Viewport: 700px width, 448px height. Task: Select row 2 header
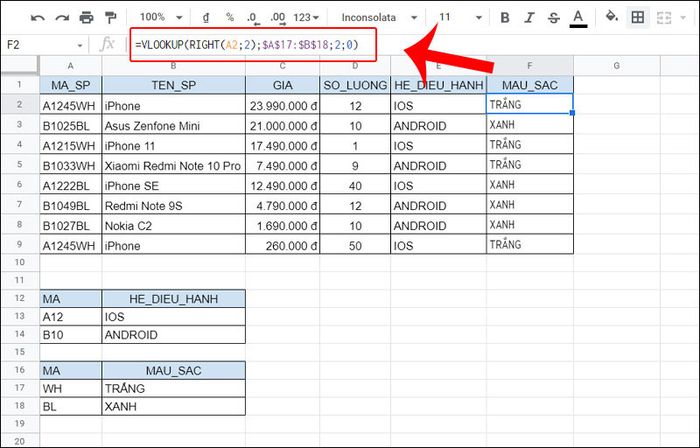20,104
